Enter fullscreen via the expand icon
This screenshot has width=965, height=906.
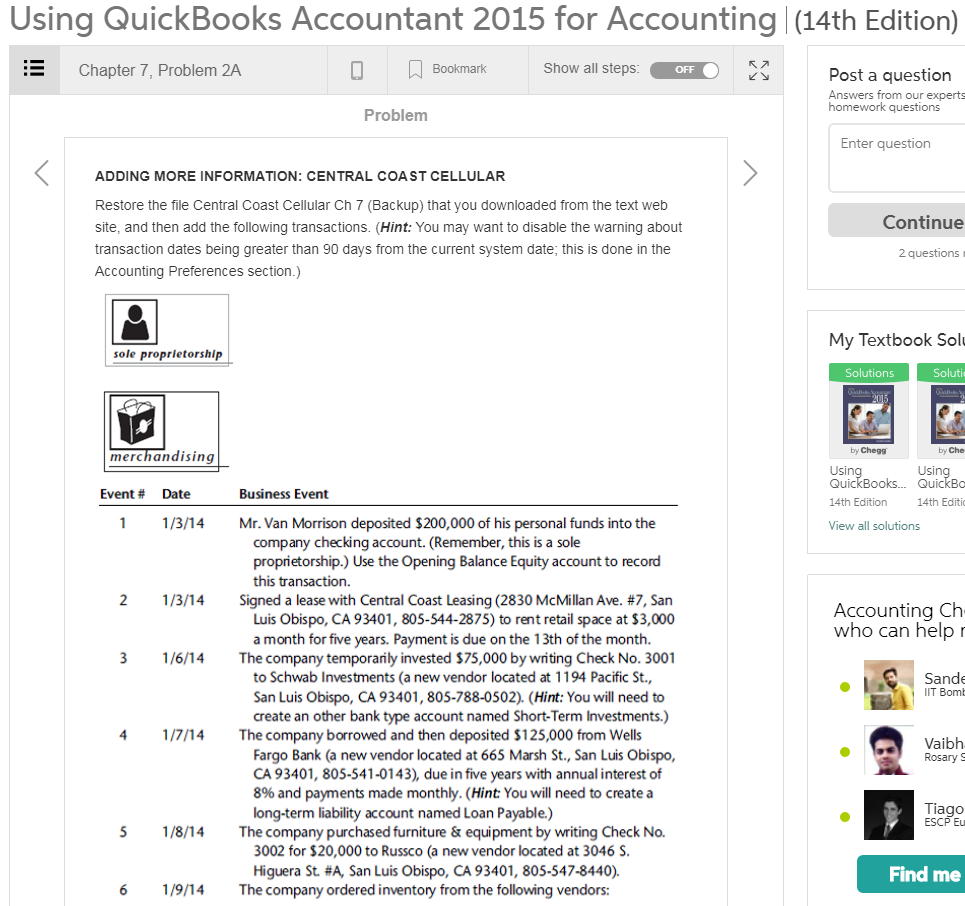click(758, 70)
